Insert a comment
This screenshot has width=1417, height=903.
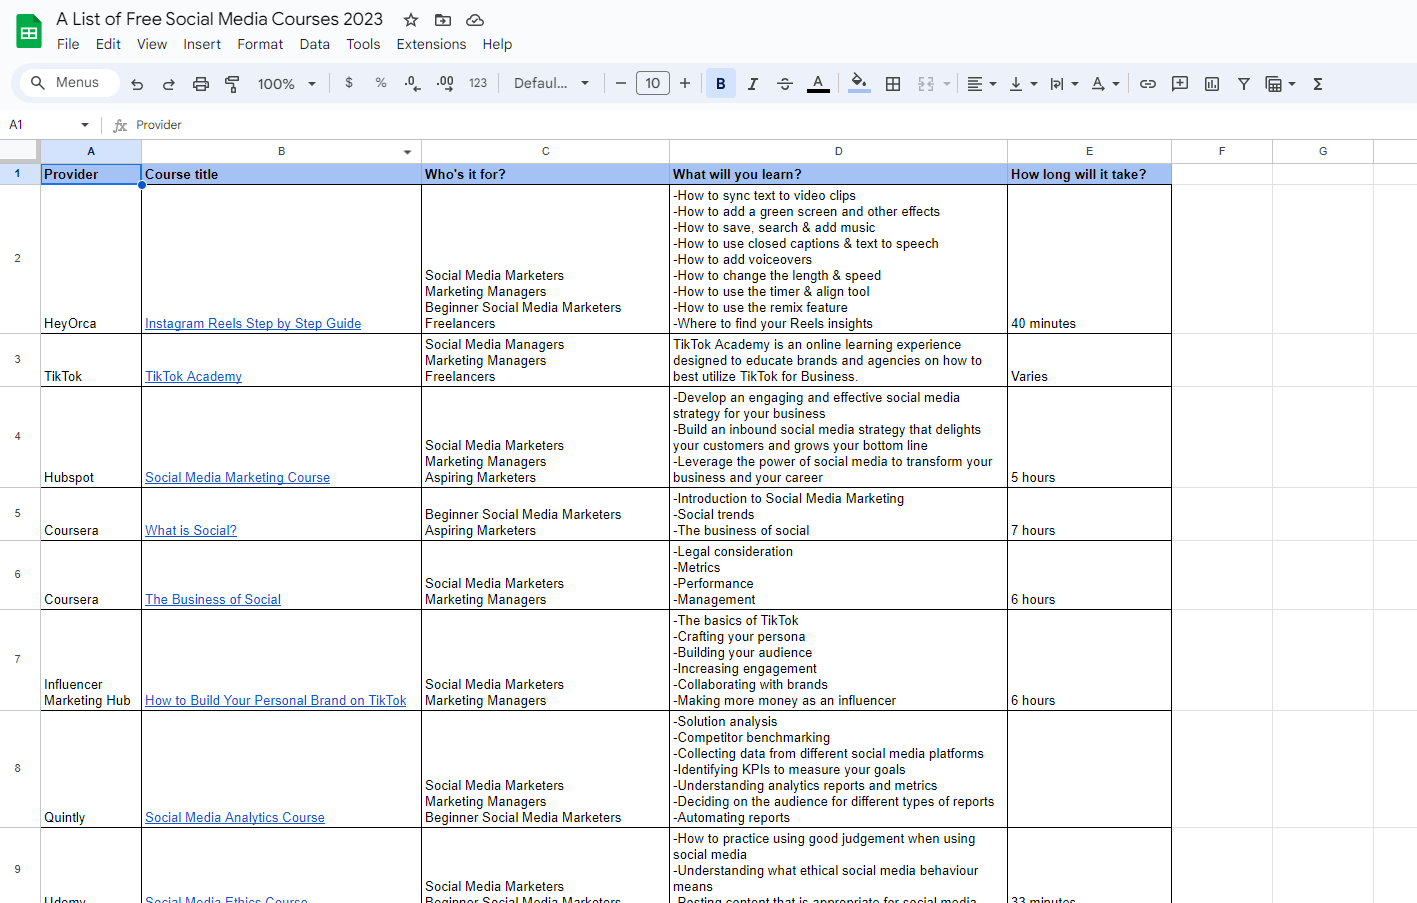[x=1180, y=84]
